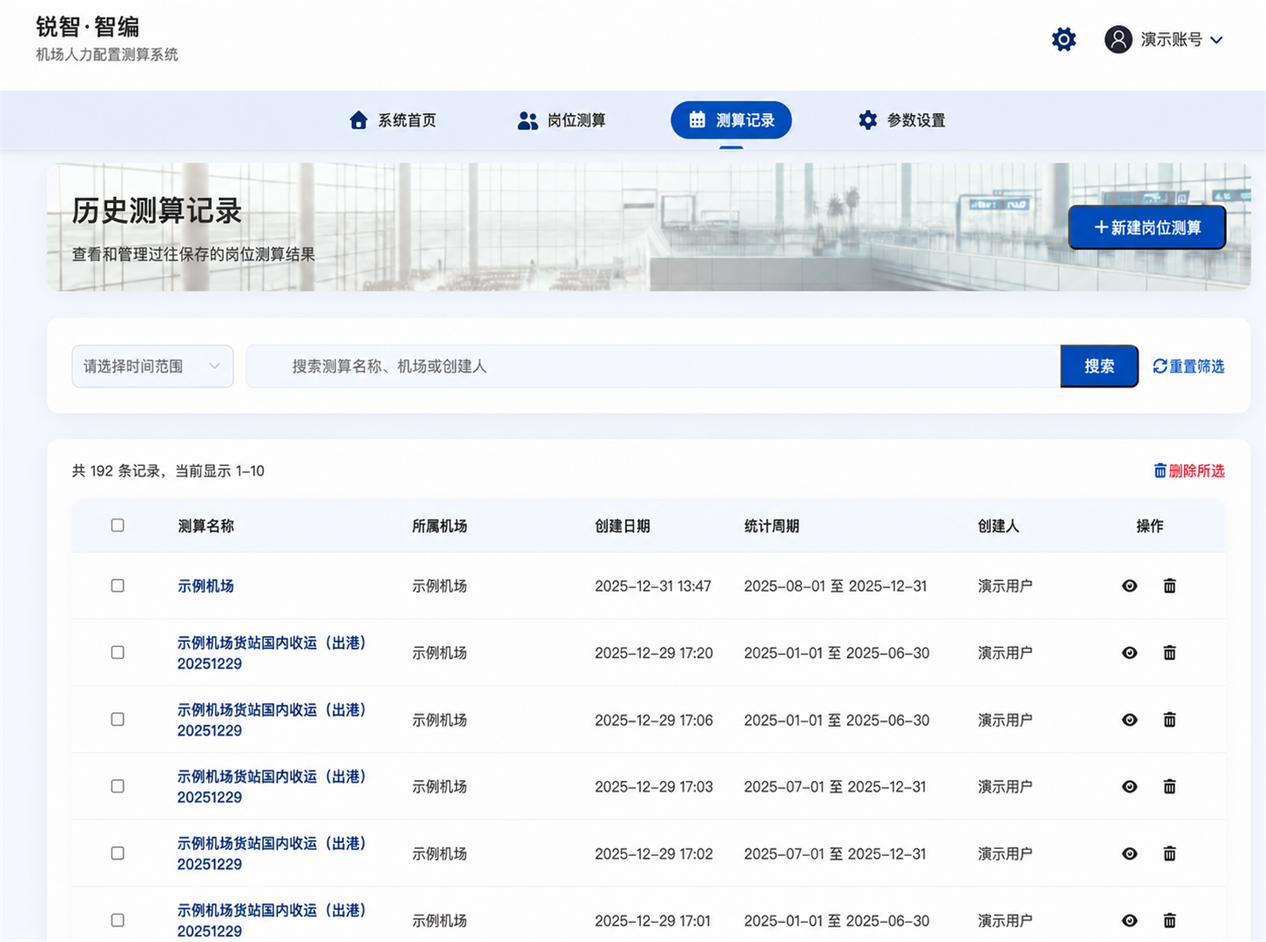Delete record created 2025-12-29 17:01 trash icon
This screenshot has width=1266, height=942.
point(1170,921)
